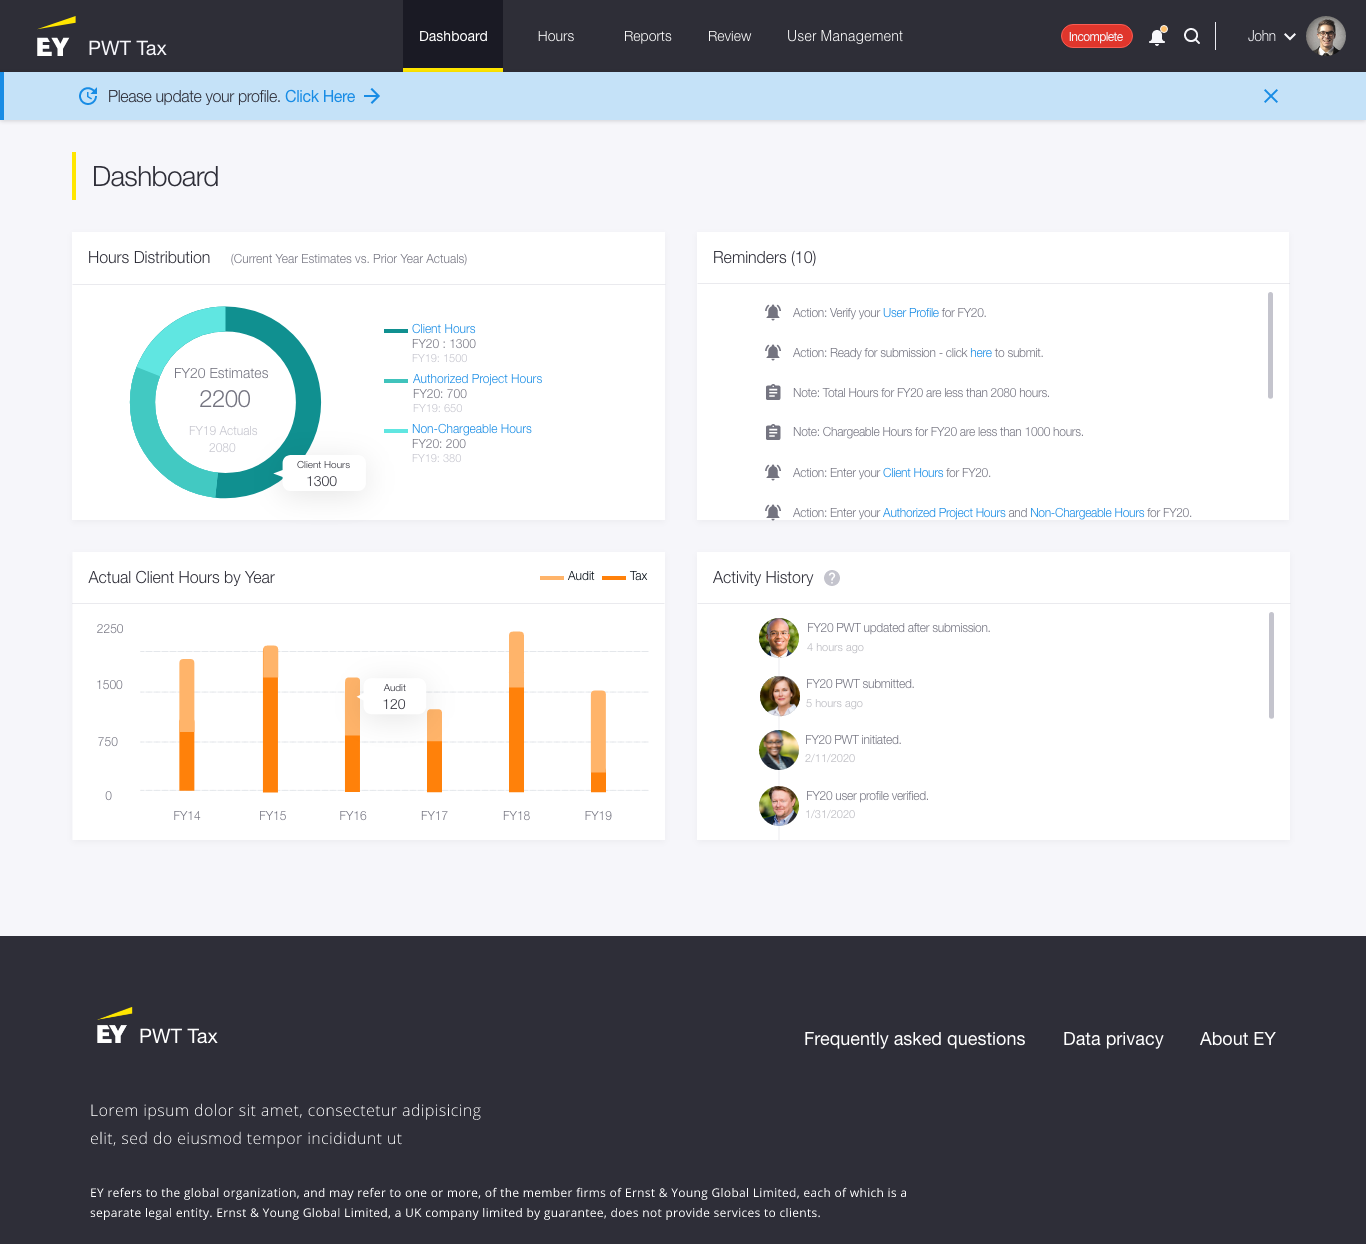Switch to the Reports tab

click(x=647, y=36)
